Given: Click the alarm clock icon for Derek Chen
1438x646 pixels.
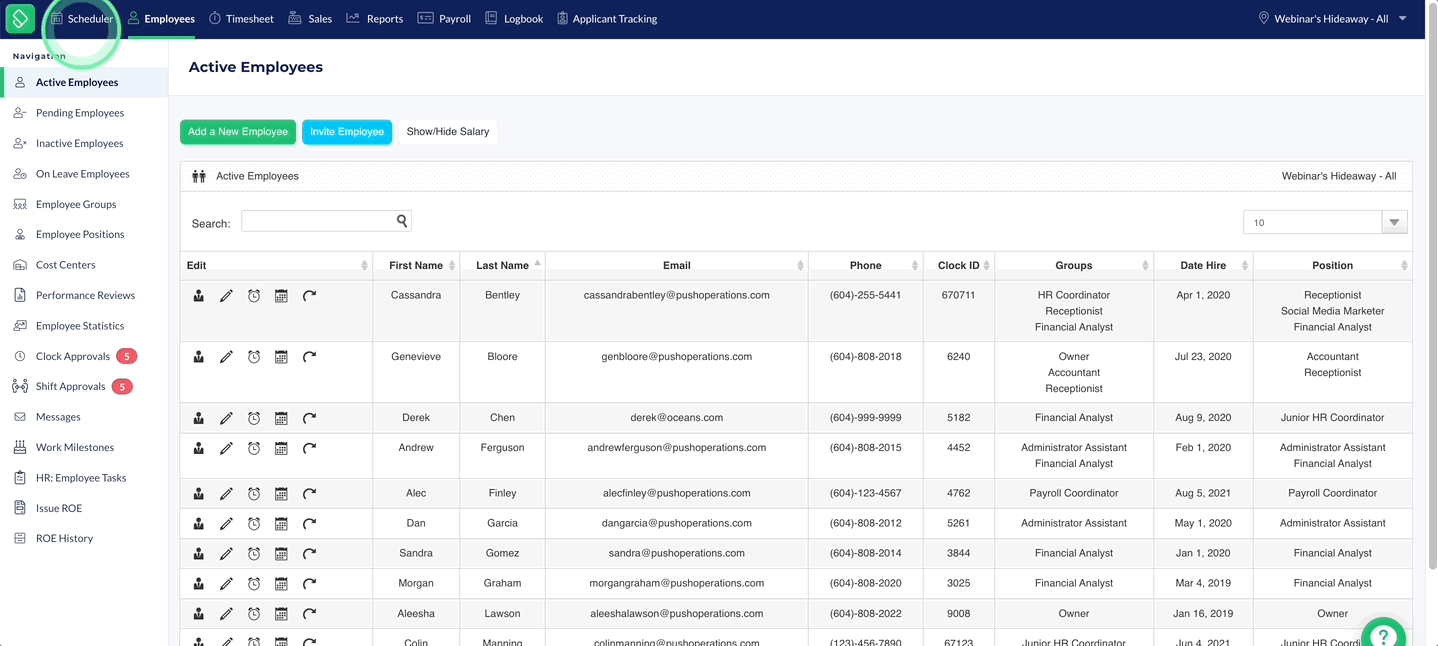Looking at the screenshot, I should pyautogui.click(x=254, y=418).
